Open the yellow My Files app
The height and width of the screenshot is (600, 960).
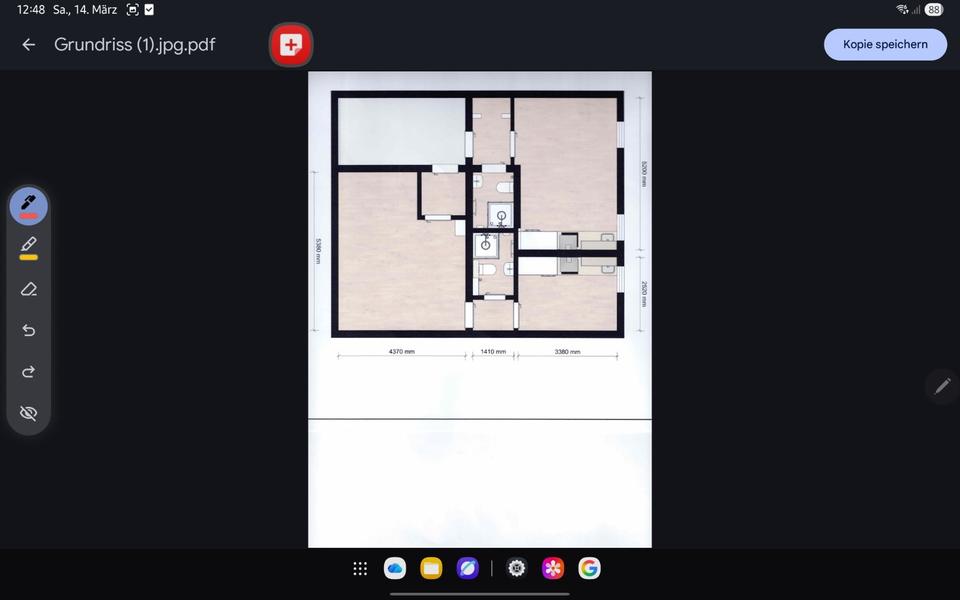431,568
